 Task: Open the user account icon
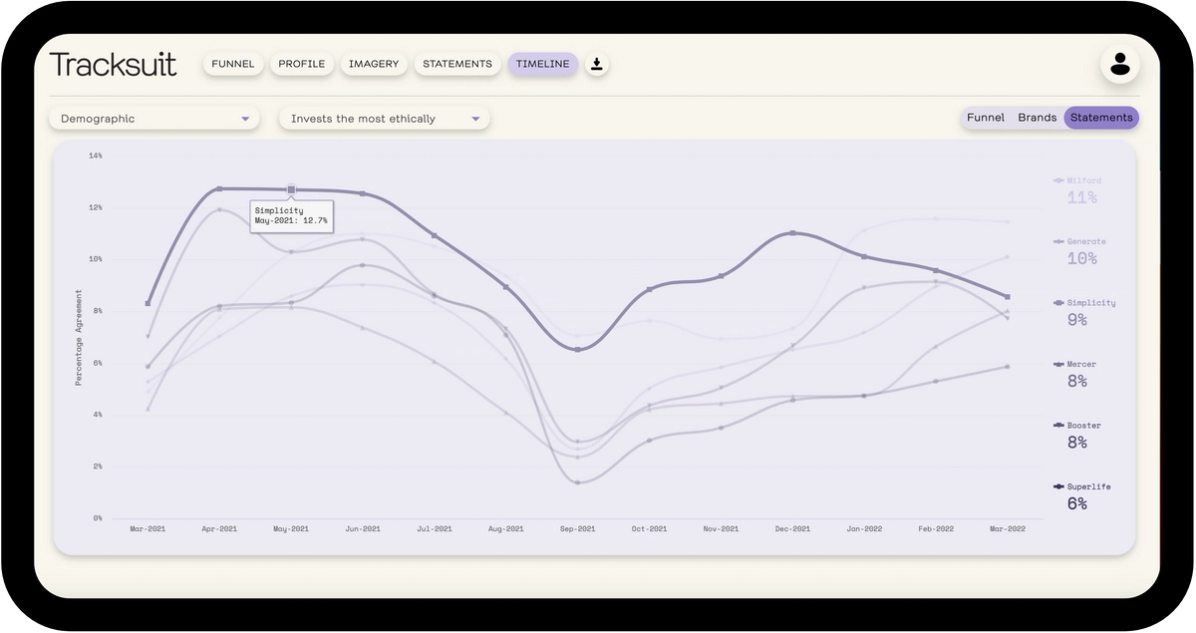(x=1119, y=63)
